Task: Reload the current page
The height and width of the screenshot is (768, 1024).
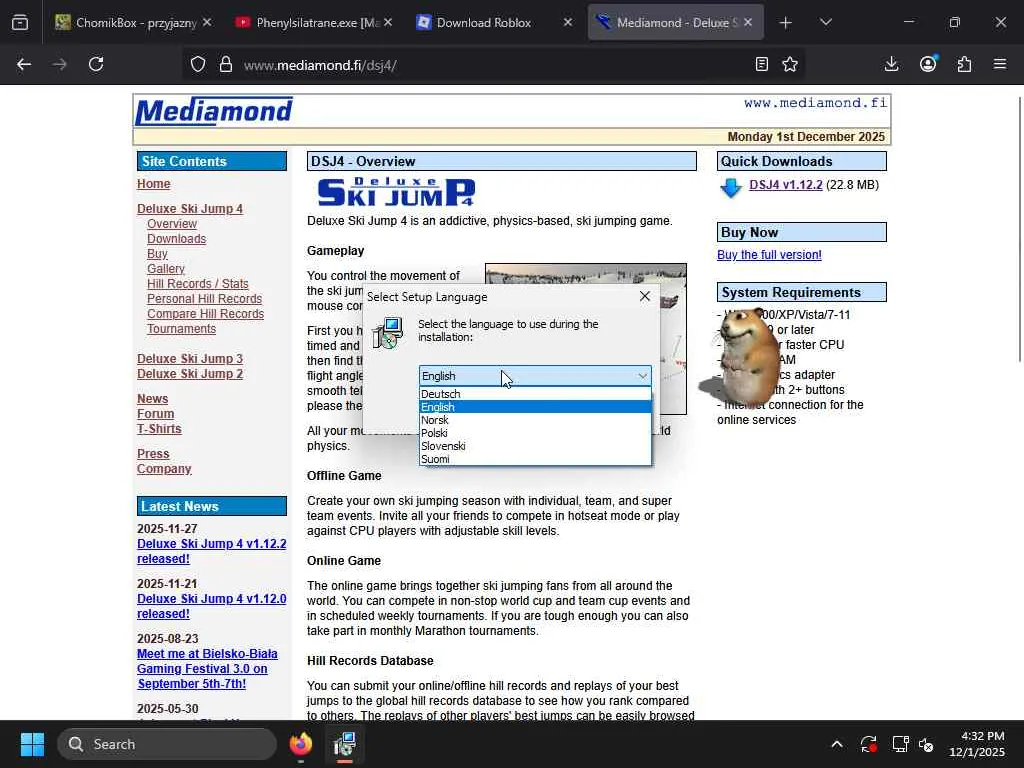Action: (96, 64)
